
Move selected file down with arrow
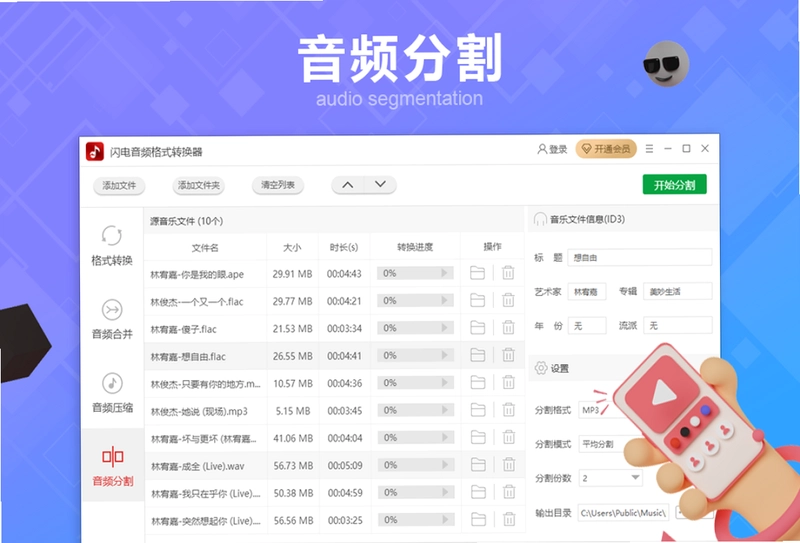click(380, 185)
